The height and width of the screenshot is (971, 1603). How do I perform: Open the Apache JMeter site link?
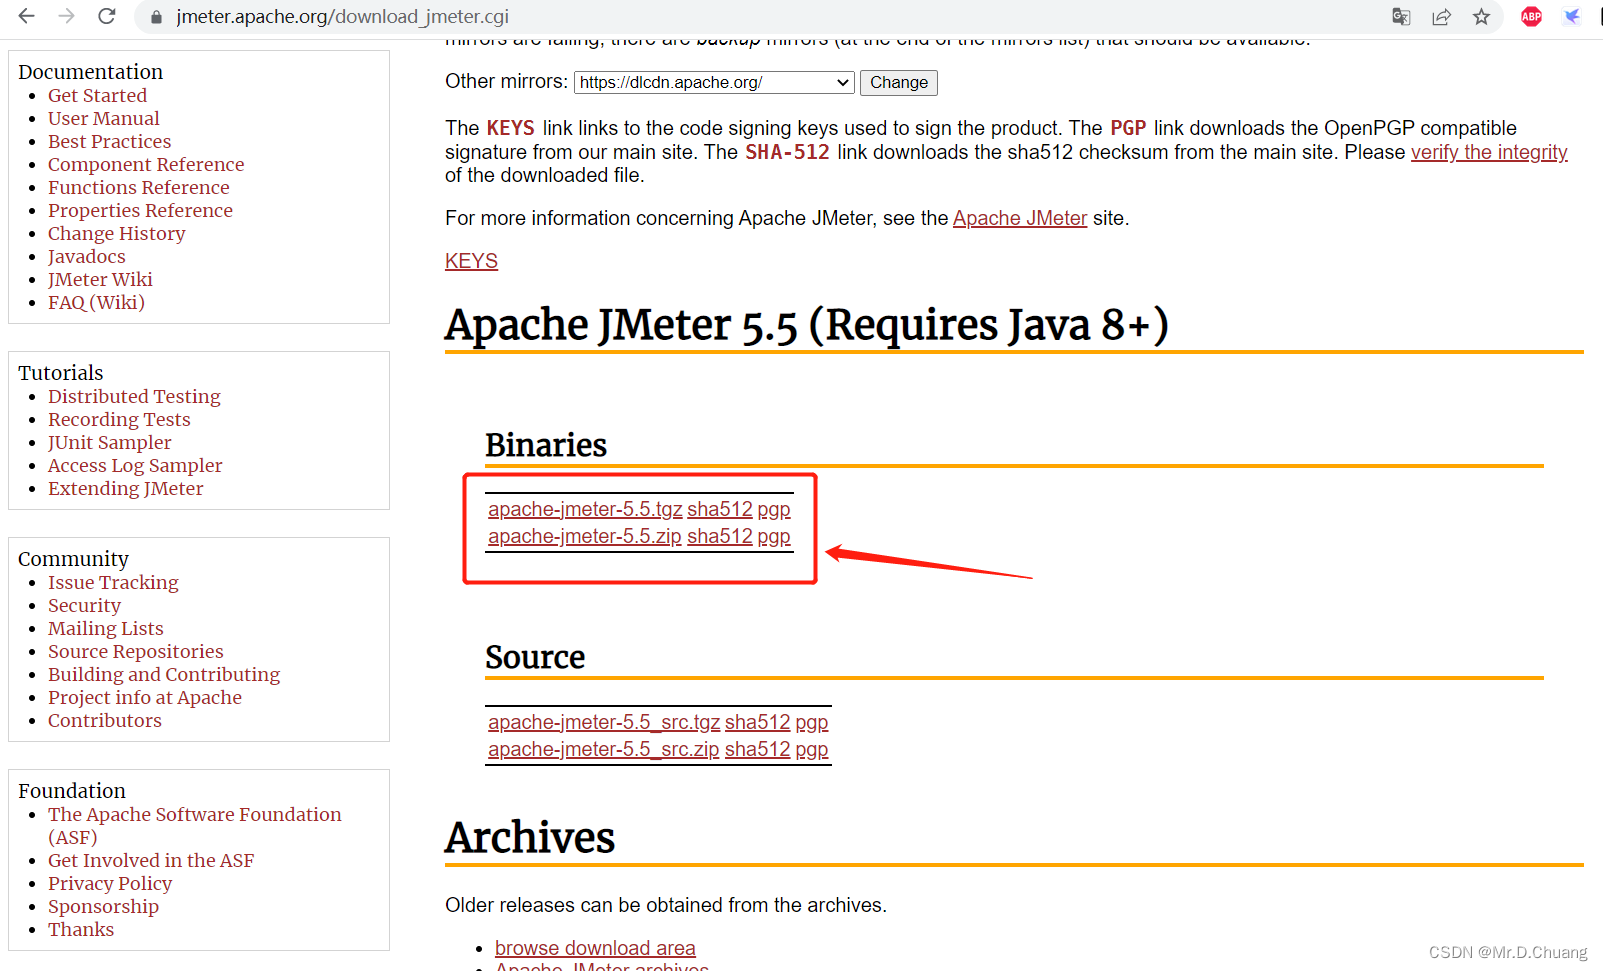coord(1019,218)
